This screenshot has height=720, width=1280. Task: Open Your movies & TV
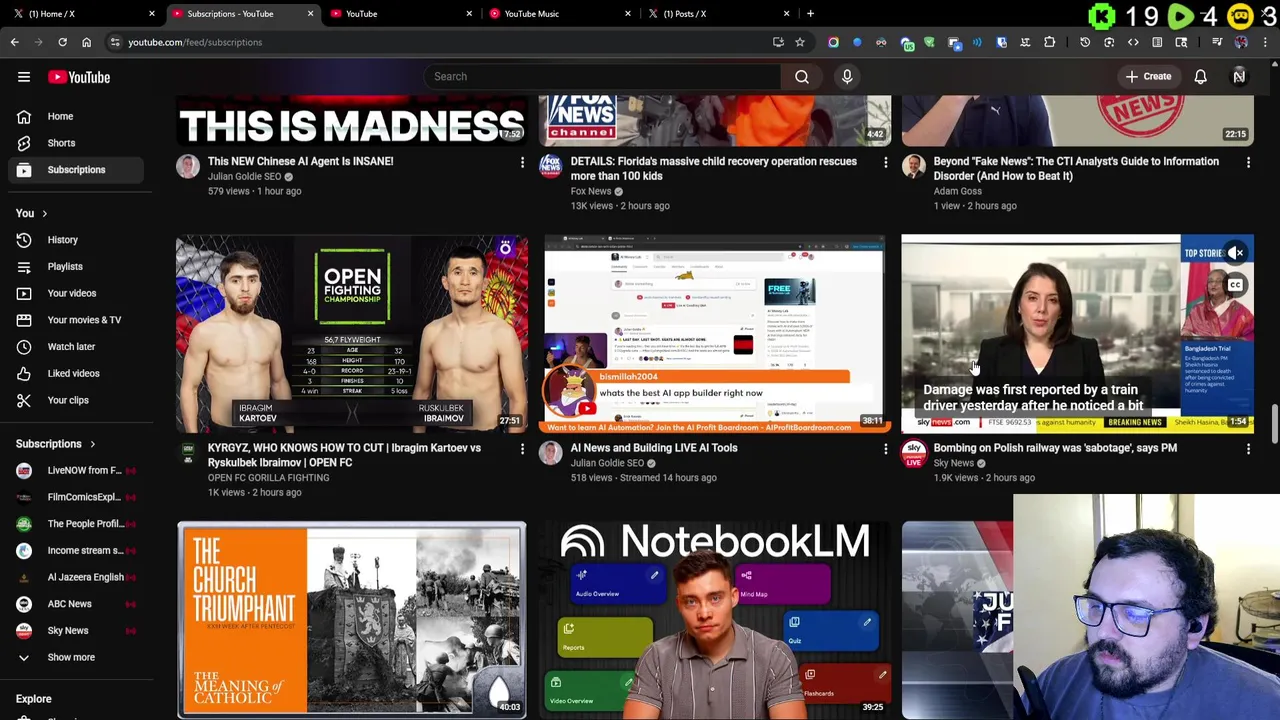click(76, 320)
